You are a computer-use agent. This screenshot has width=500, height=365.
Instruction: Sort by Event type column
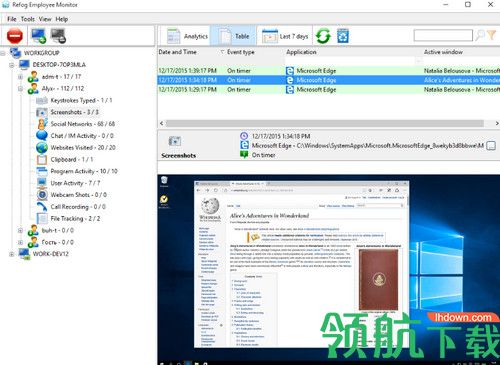241,52
